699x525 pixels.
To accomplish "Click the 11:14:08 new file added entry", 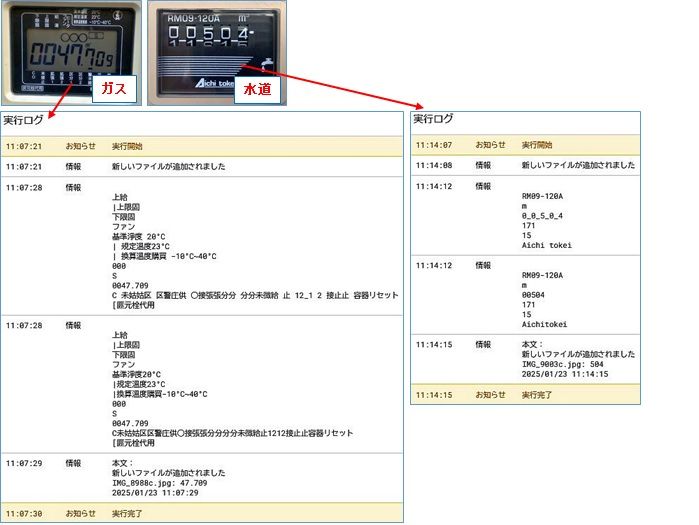I will 578,165.
